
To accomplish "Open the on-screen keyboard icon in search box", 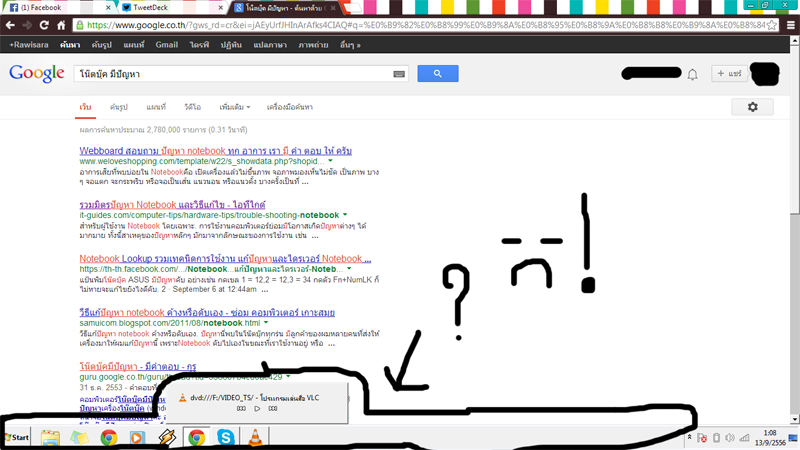I will pyautogui.click(x=399, y=74).
